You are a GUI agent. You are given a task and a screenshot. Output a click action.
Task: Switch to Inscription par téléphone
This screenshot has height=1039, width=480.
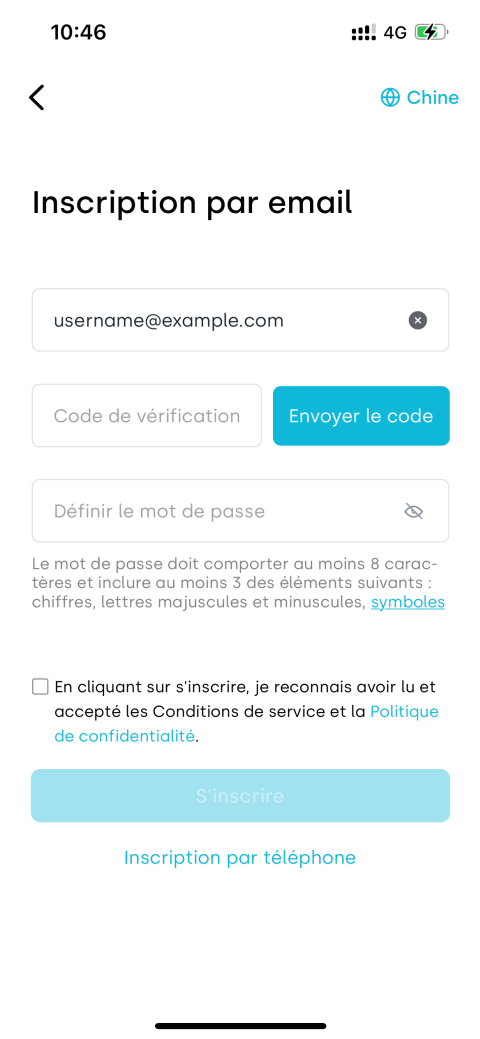point(240,857)
